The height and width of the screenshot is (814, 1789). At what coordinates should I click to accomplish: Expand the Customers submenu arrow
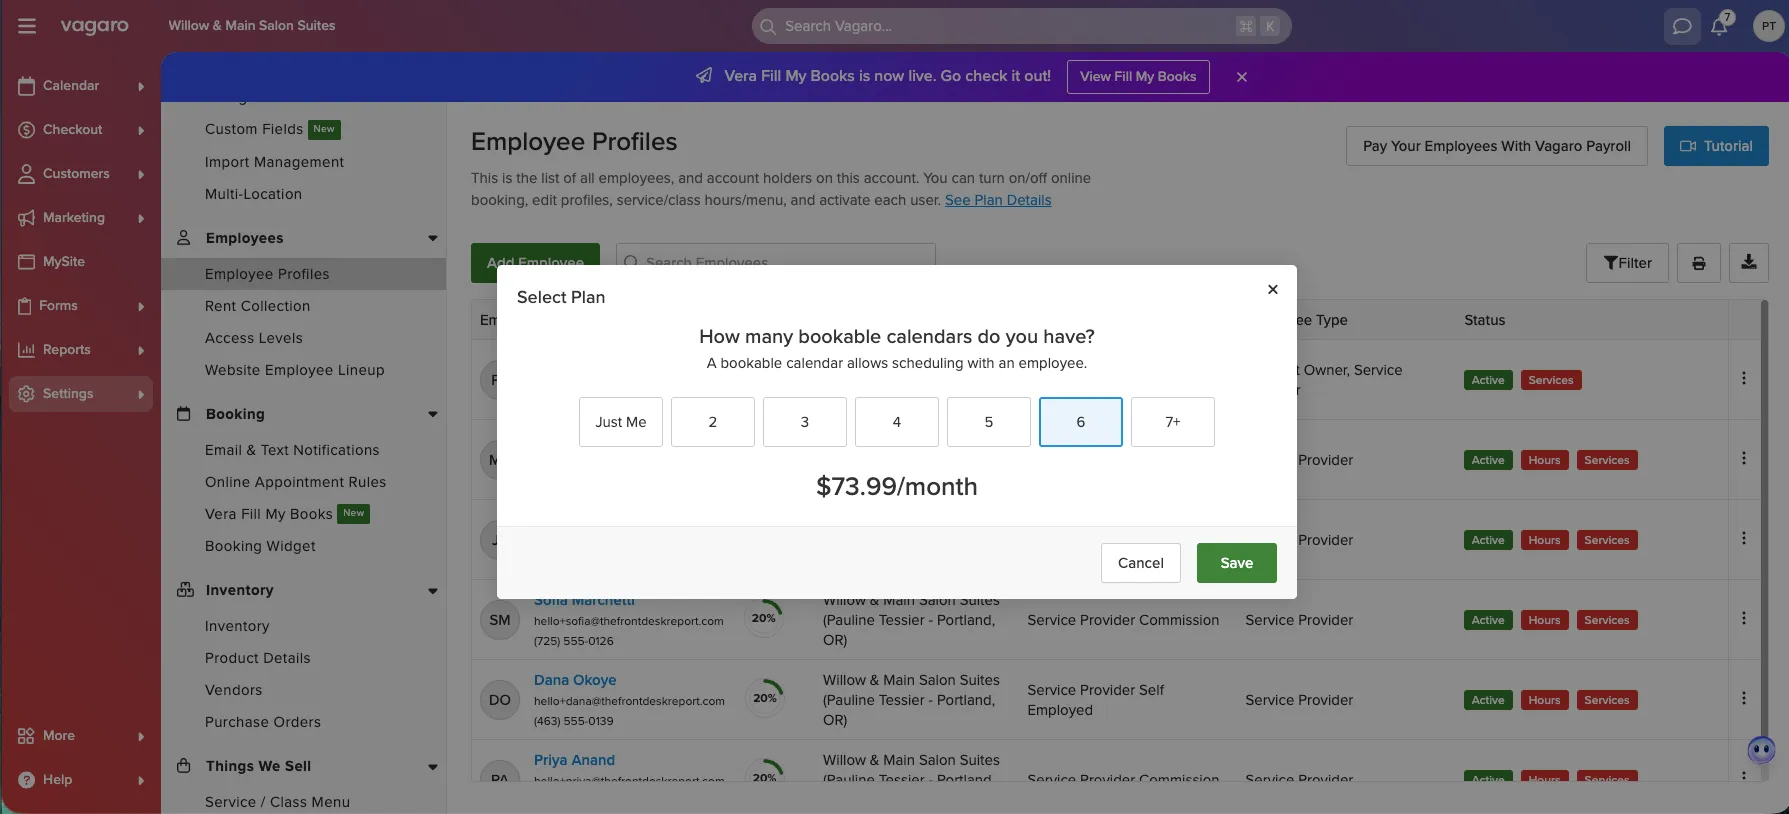[x=141, y=175]
